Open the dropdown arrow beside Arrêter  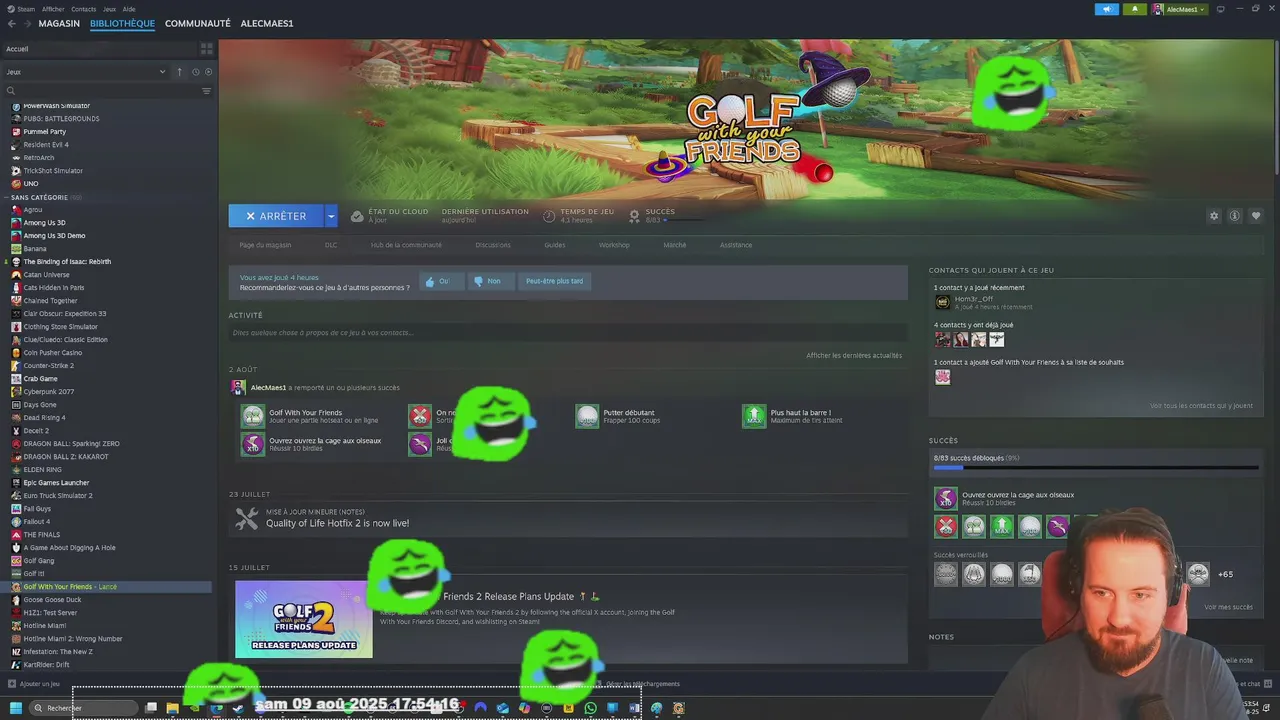(331, 216)
